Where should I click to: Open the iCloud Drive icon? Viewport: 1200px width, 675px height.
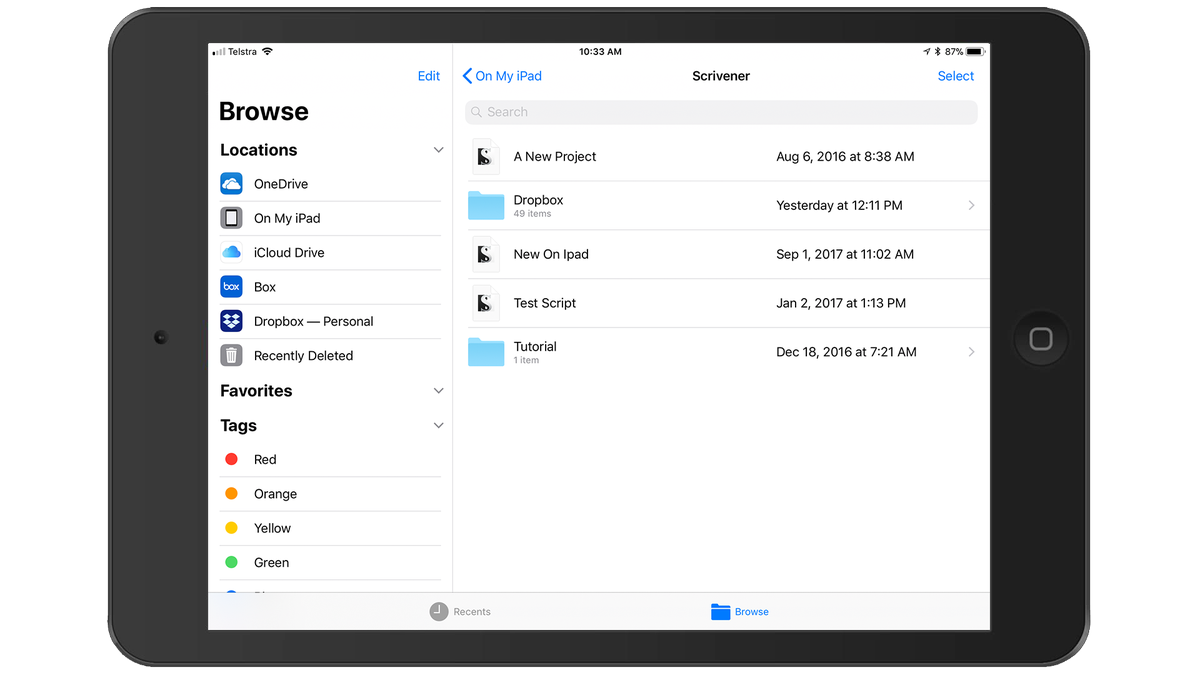coord(231,253)
